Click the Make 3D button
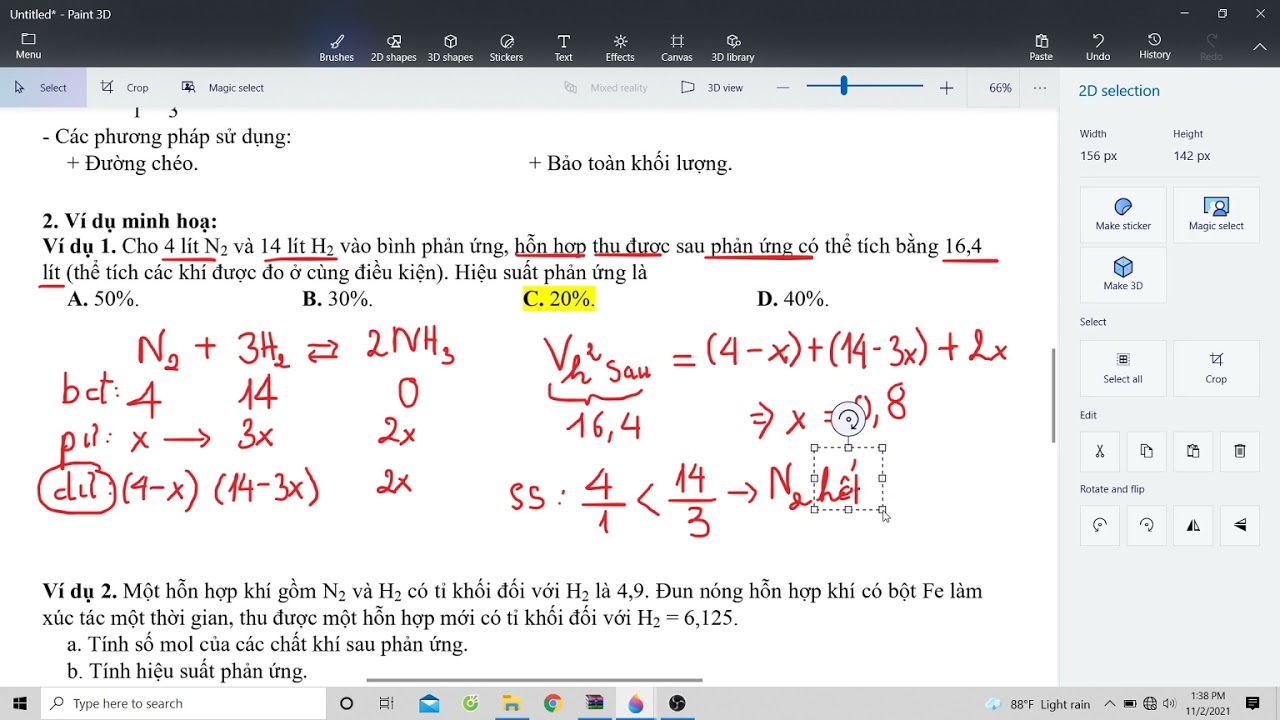 coord(1123,275)
